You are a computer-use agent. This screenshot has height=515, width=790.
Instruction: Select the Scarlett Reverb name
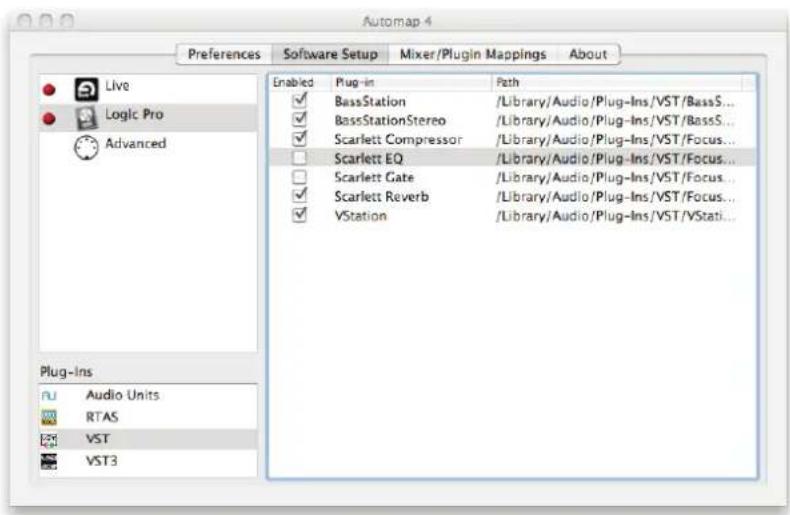pyautogui.click(x=381, y=197)
